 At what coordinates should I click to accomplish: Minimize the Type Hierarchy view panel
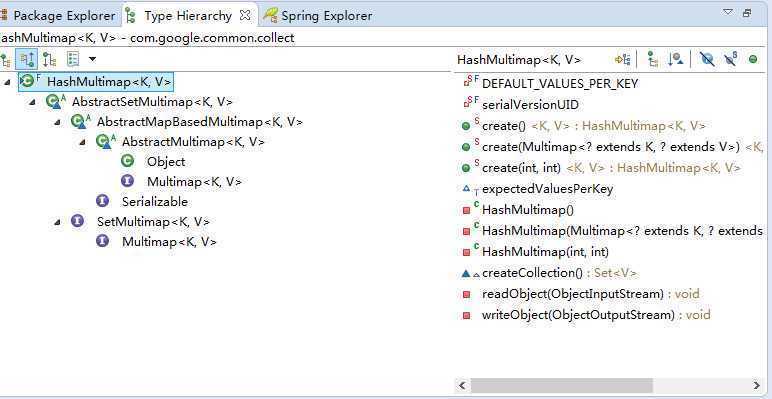click(x=747, y=13)
